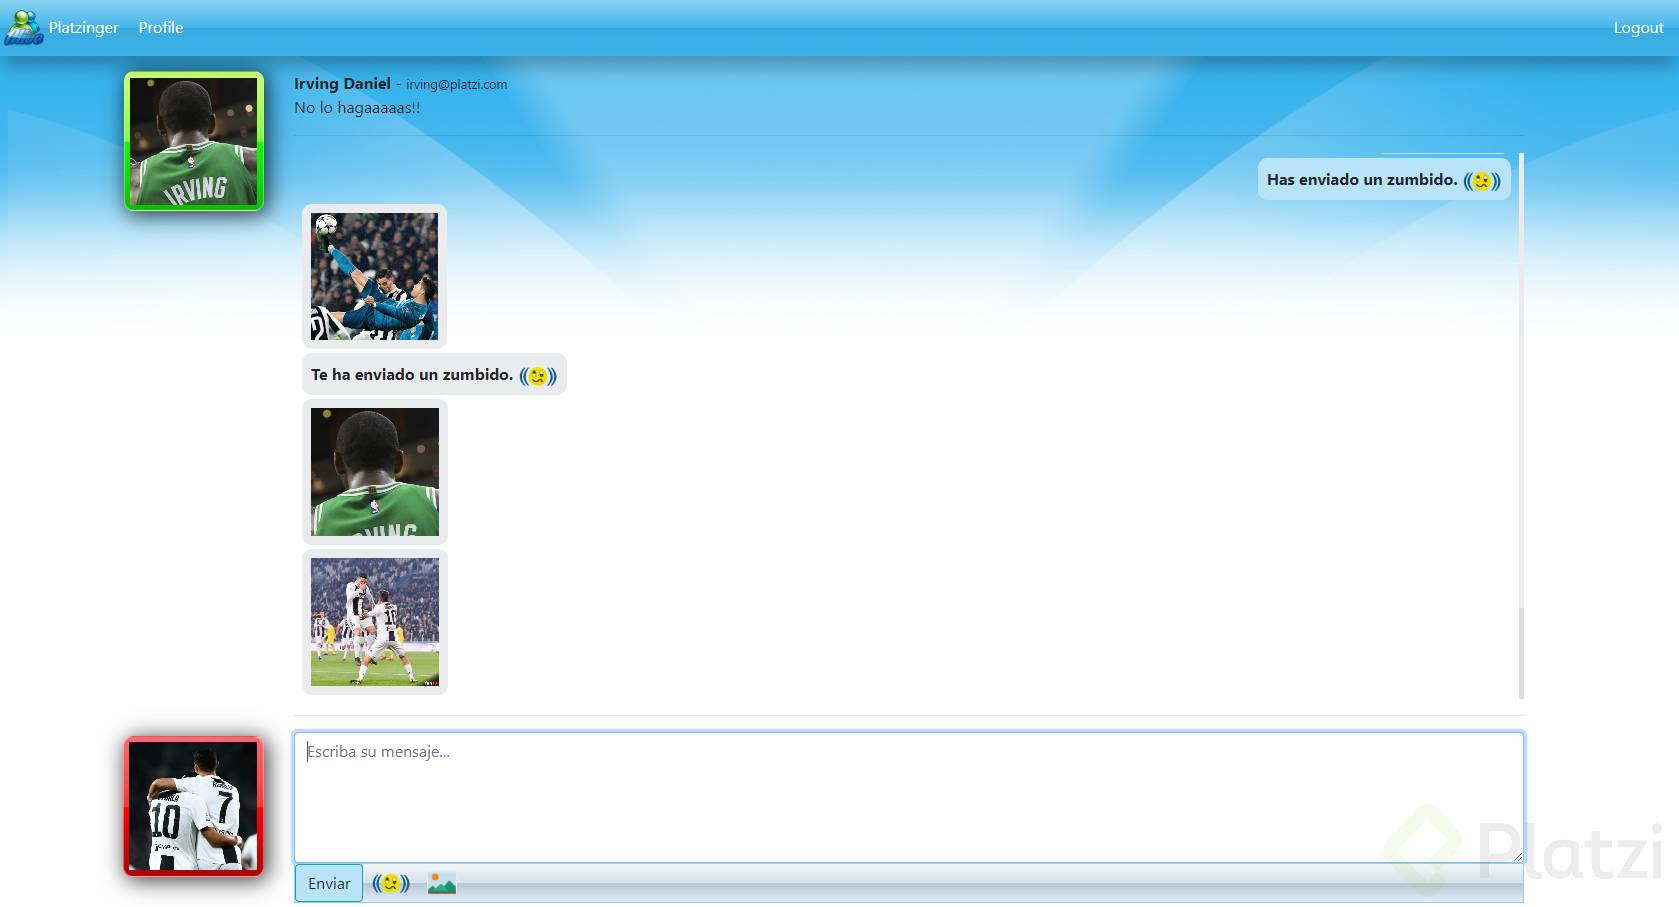Click the attach image icon
The image size is (1679, 907).
(442, 883)
